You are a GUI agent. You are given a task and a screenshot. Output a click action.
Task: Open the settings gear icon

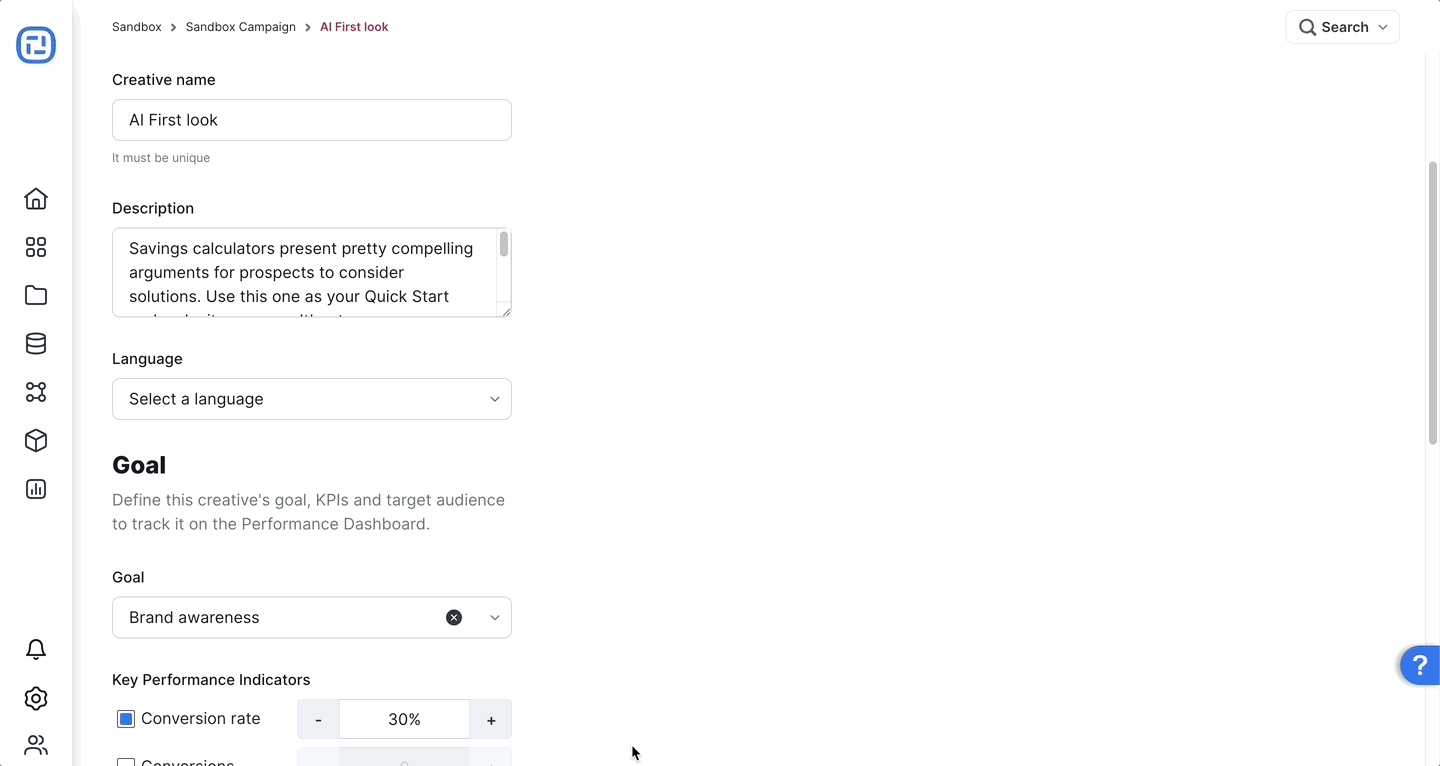36,698
